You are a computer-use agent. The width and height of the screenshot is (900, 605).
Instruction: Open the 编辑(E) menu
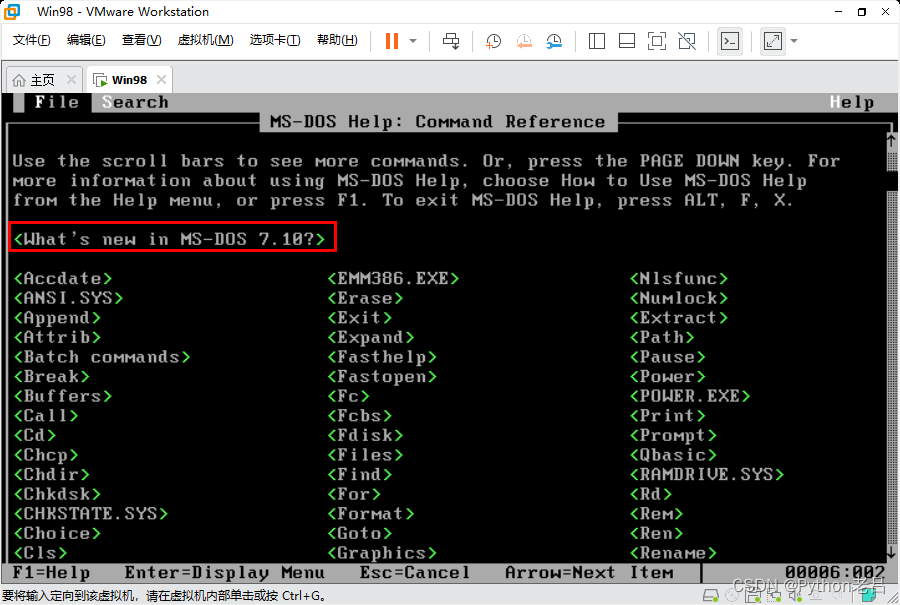[x=86, y=40]
